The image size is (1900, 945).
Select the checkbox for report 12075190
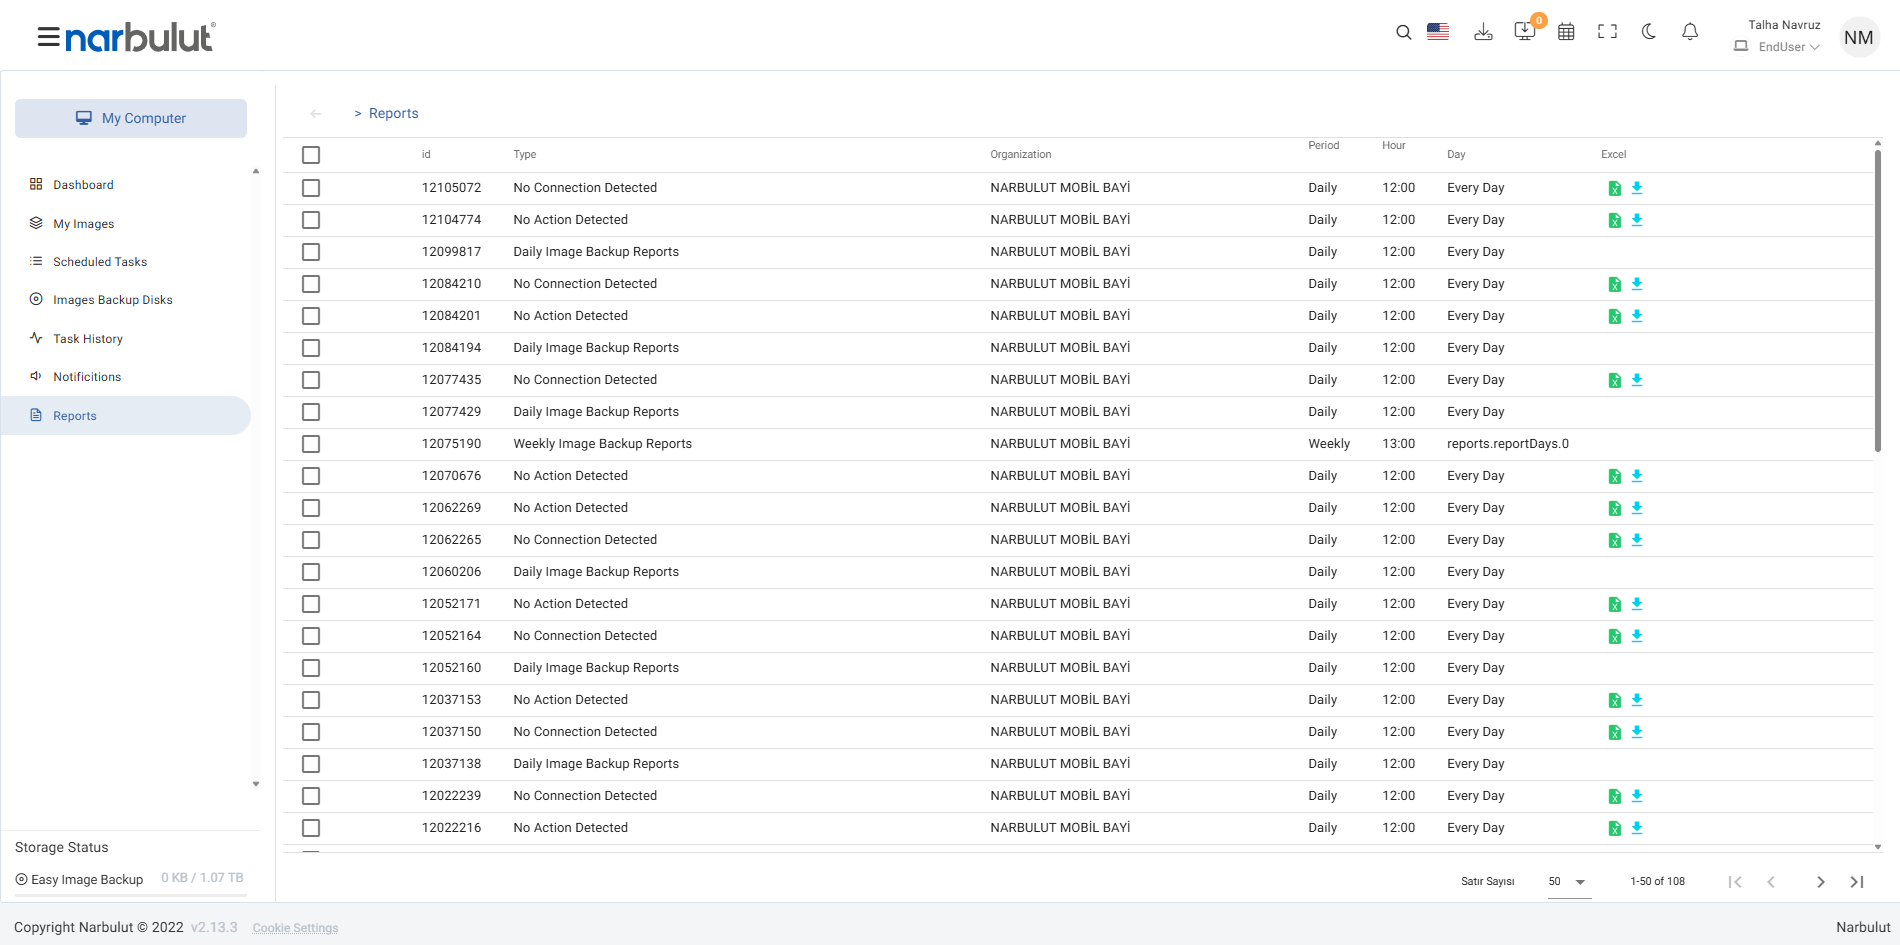point(311,444)
